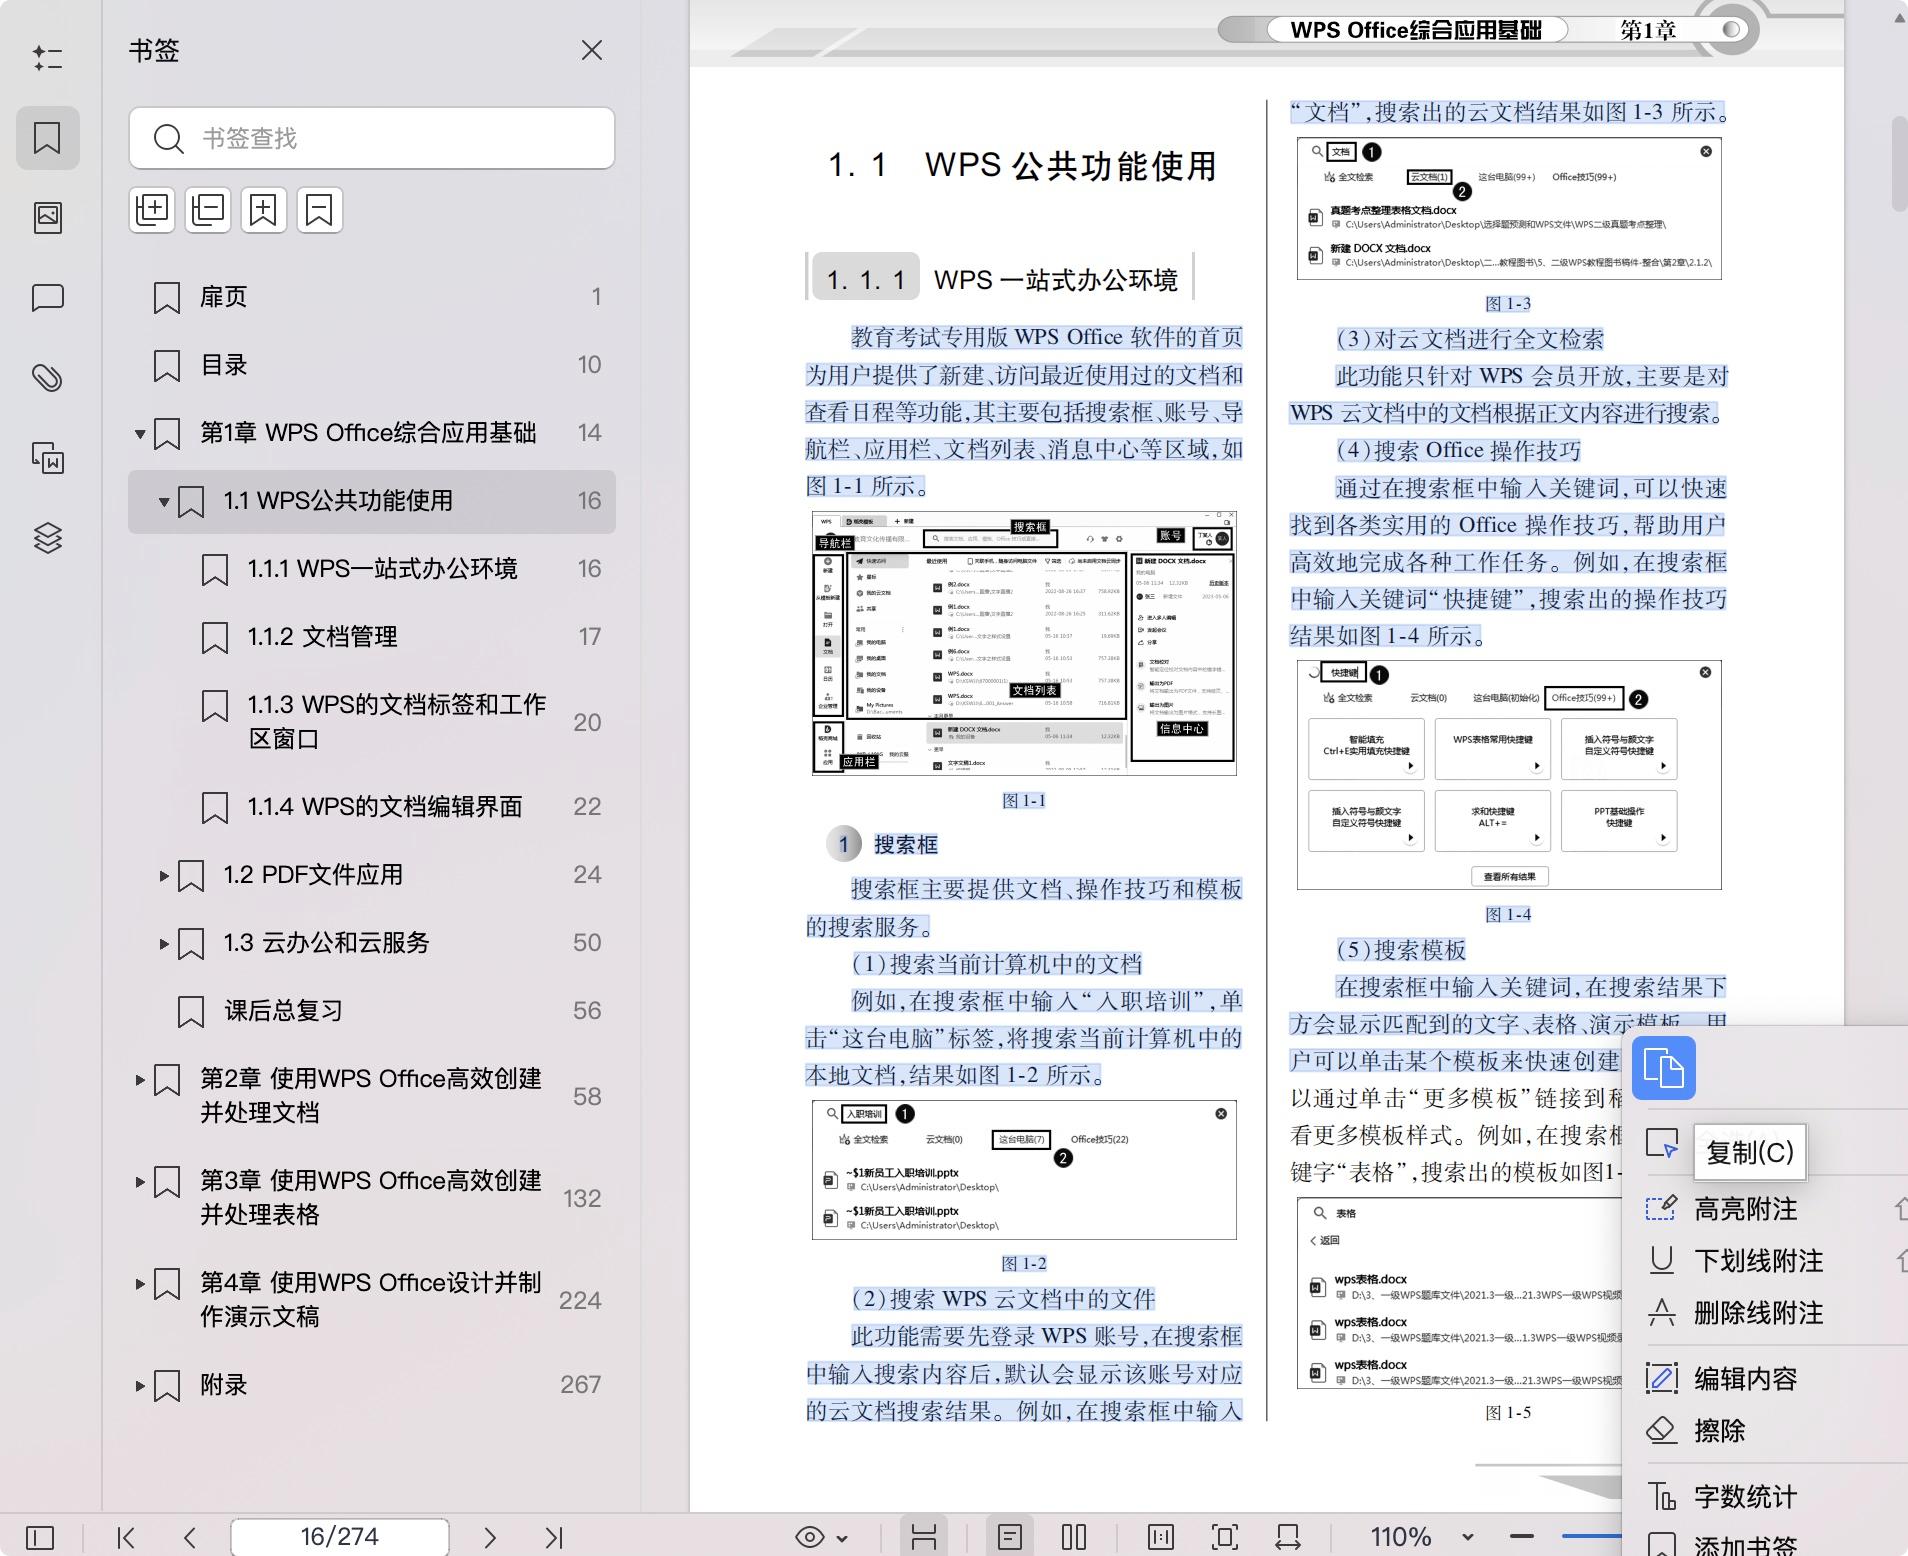Viewport: 1908px width, 1556px height.
Task: Click the actual-size 1:1 icon
Action: click(1161, 1537)
